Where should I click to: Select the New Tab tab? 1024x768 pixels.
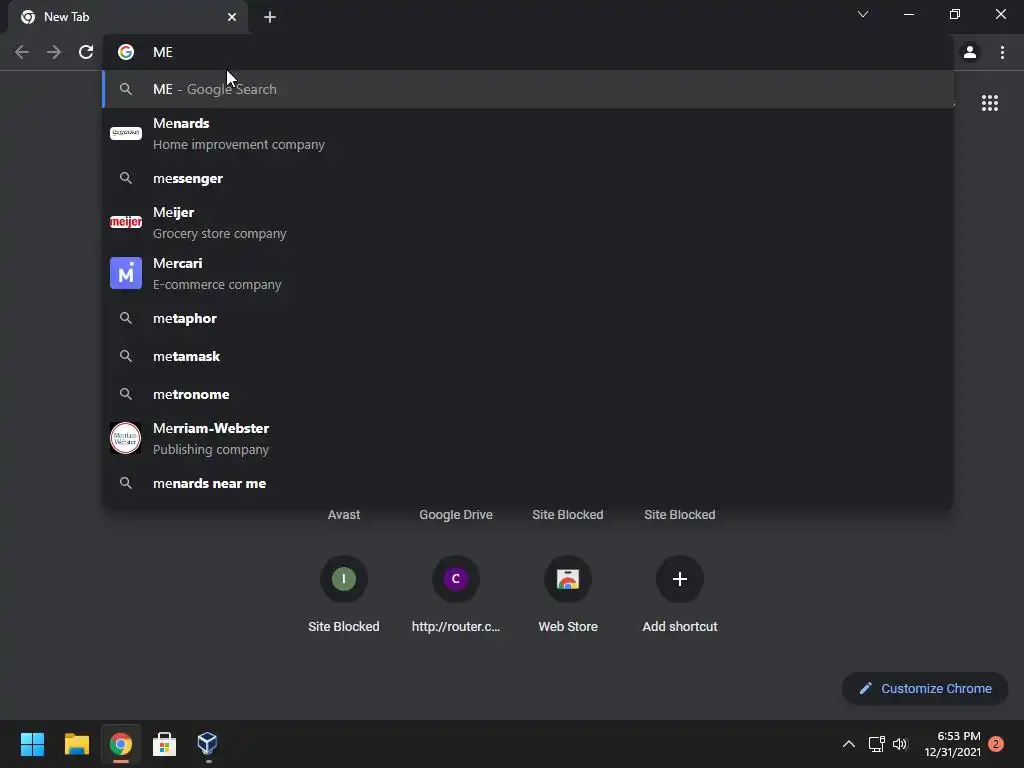pos(127,17)
